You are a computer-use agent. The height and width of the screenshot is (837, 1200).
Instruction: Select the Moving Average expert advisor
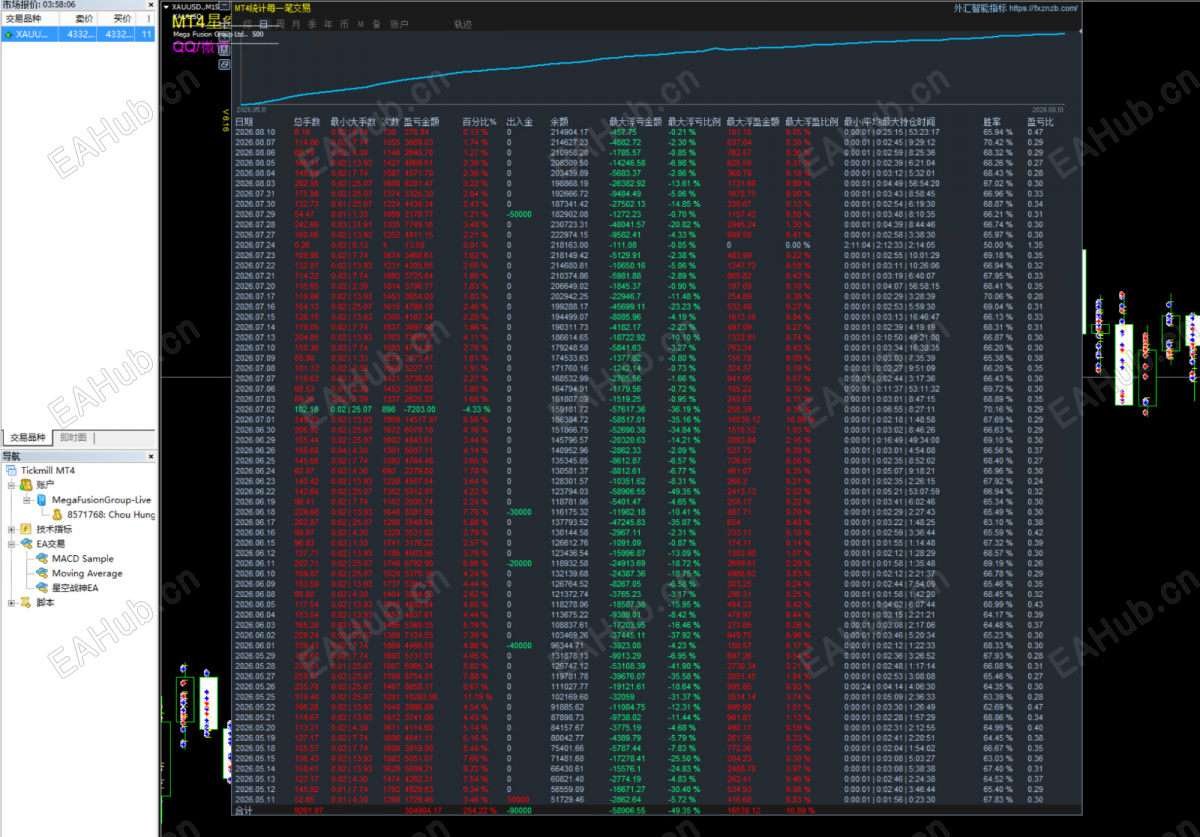coord(87,574)
